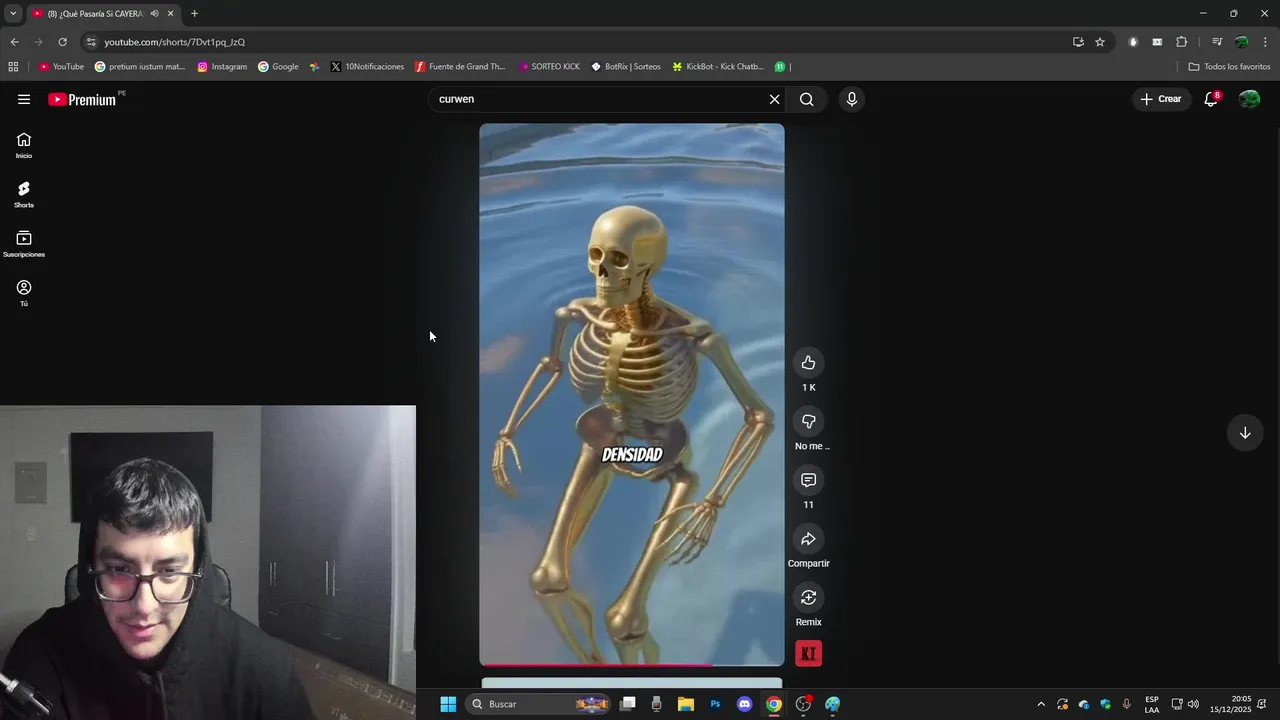Image resolution: width=1280 pixels, height=720 pixels.
Task: Open the Instagram bookmark
Action: pos(222,67)
